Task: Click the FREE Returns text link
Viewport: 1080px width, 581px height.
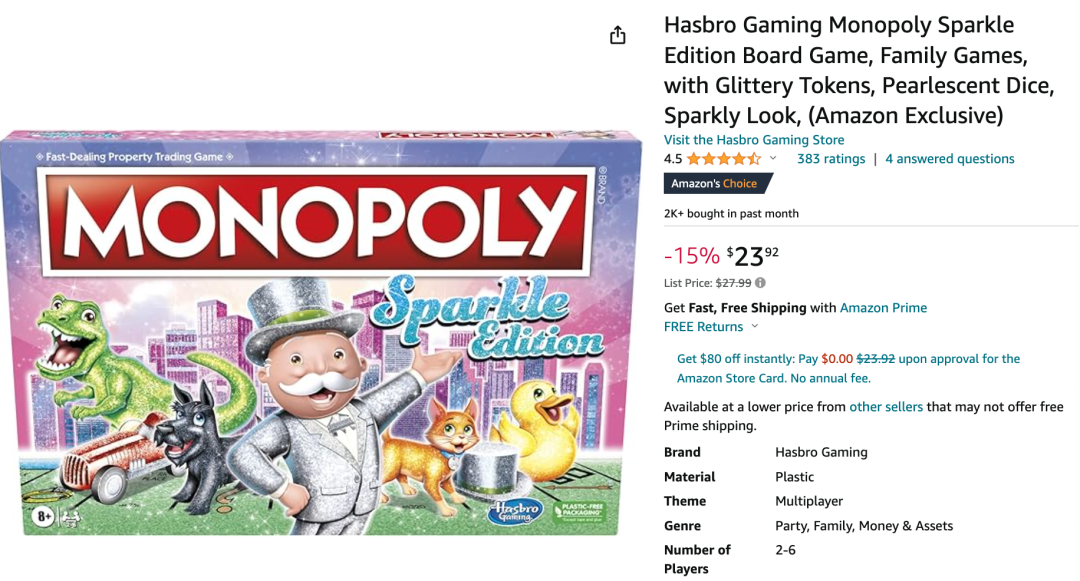Action: coord(703,327)
